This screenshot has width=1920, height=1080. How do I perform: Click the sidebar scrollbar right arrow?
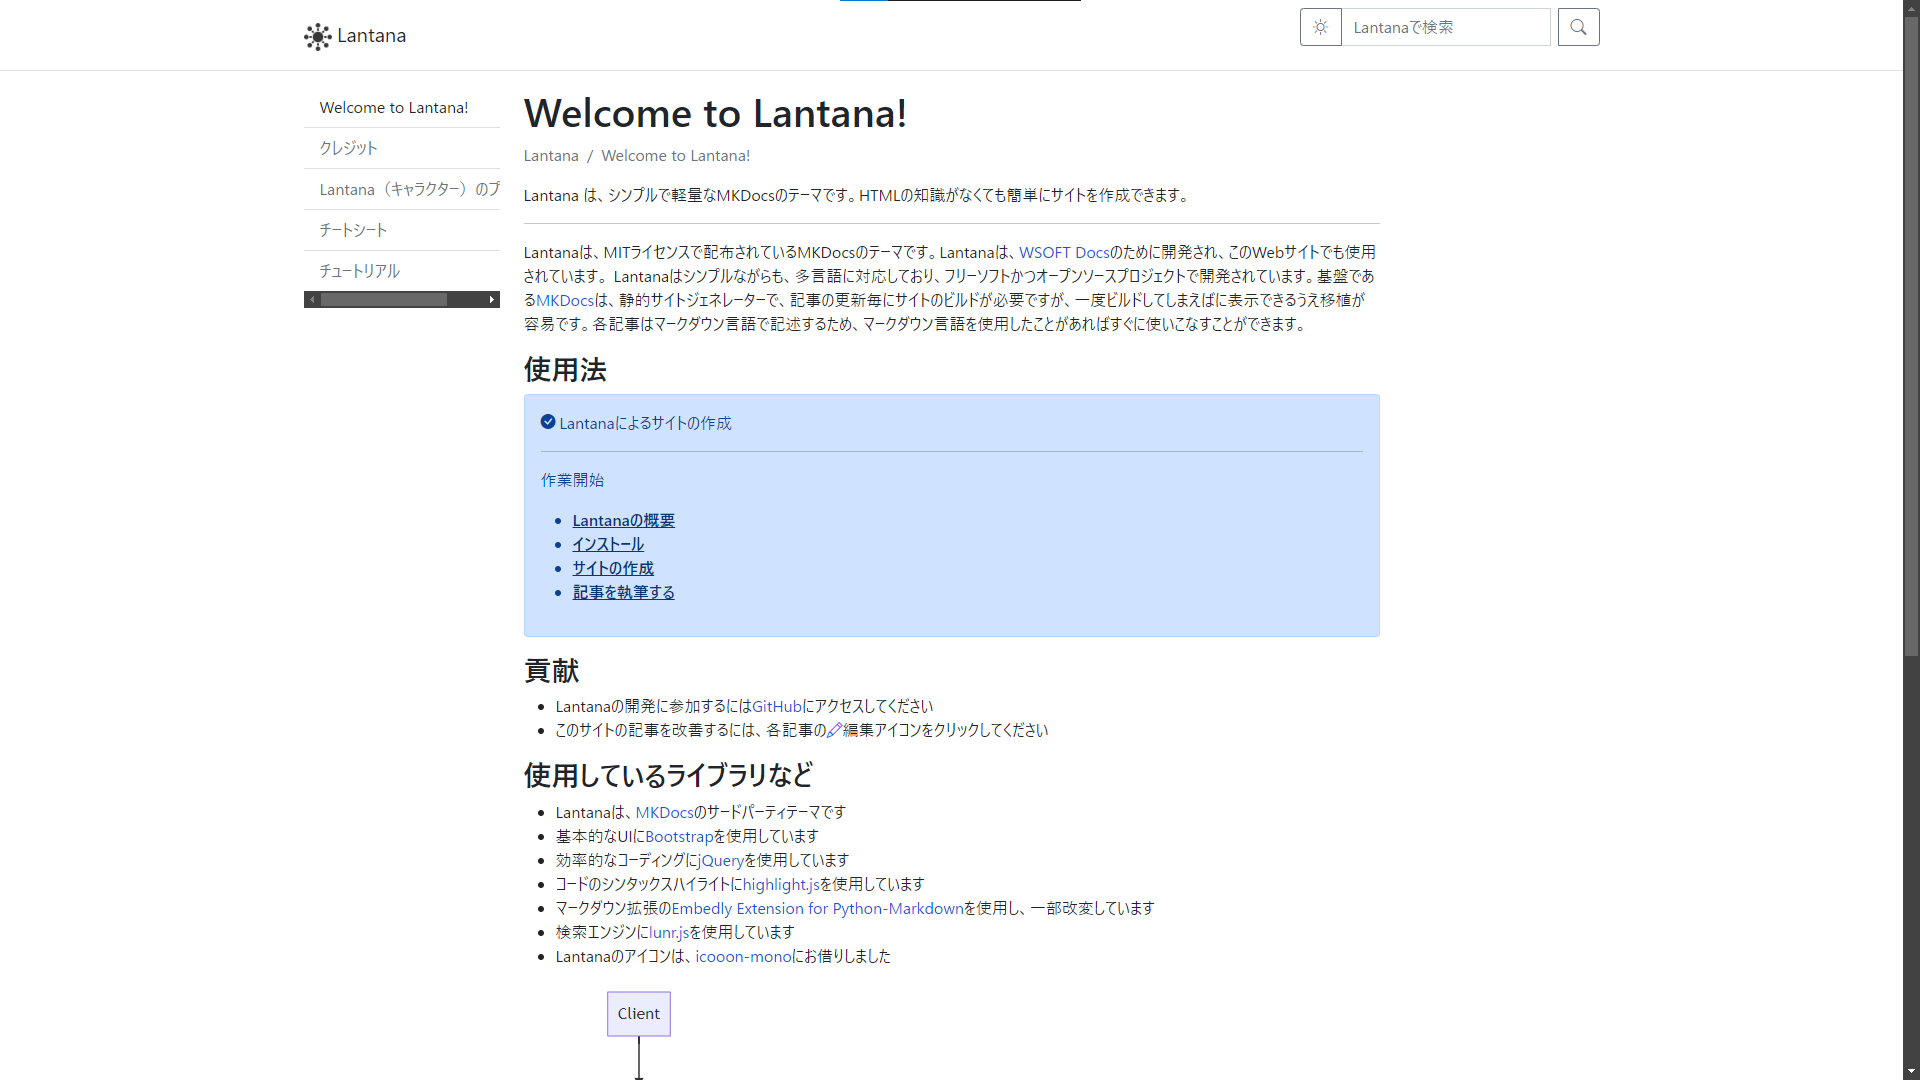point(491,300)
